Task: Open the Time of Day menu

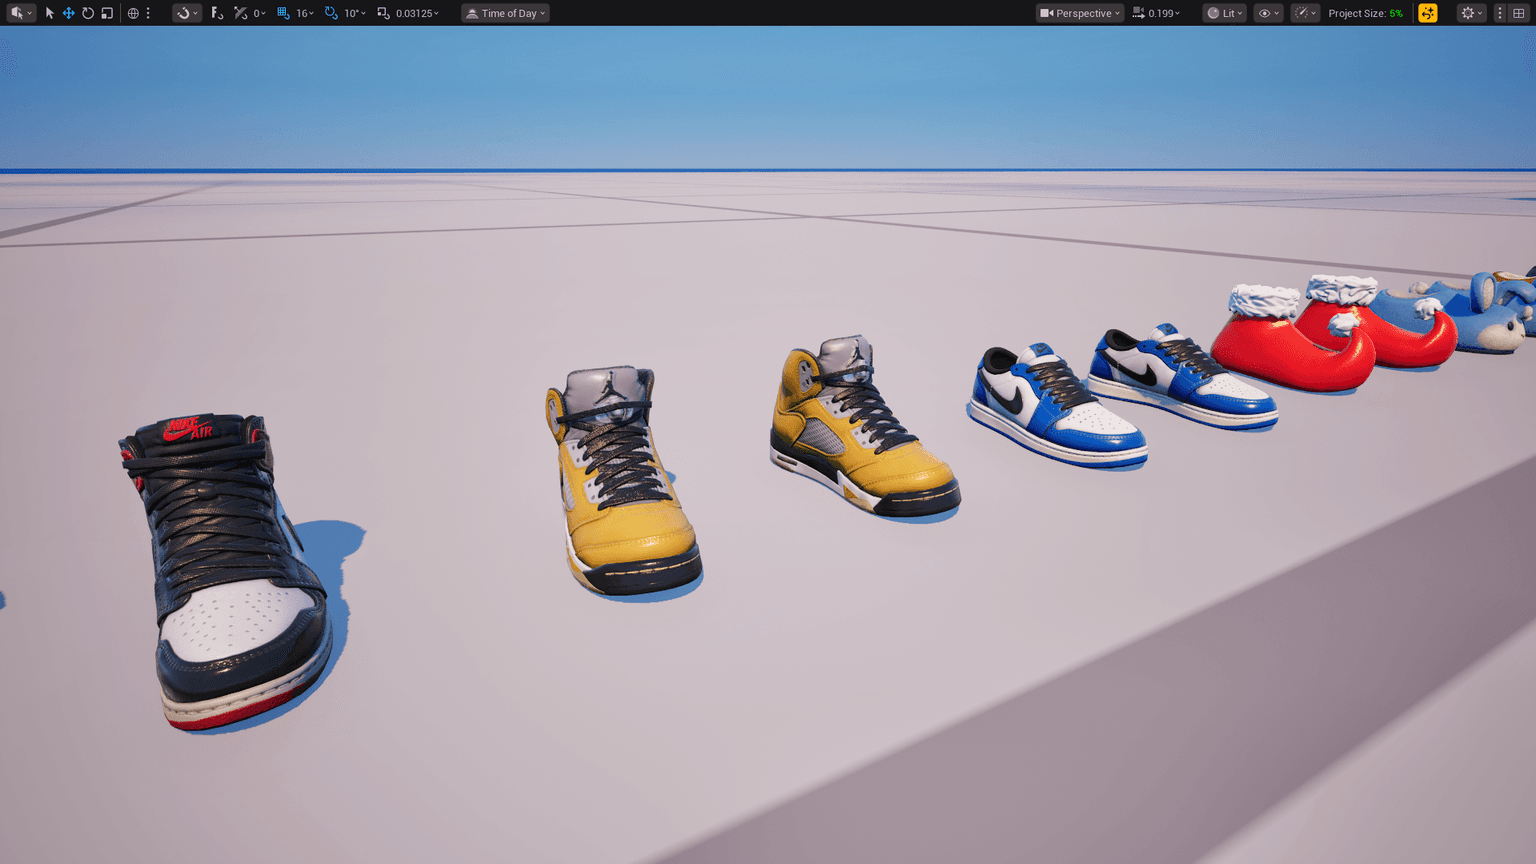Action: (505, 13)
